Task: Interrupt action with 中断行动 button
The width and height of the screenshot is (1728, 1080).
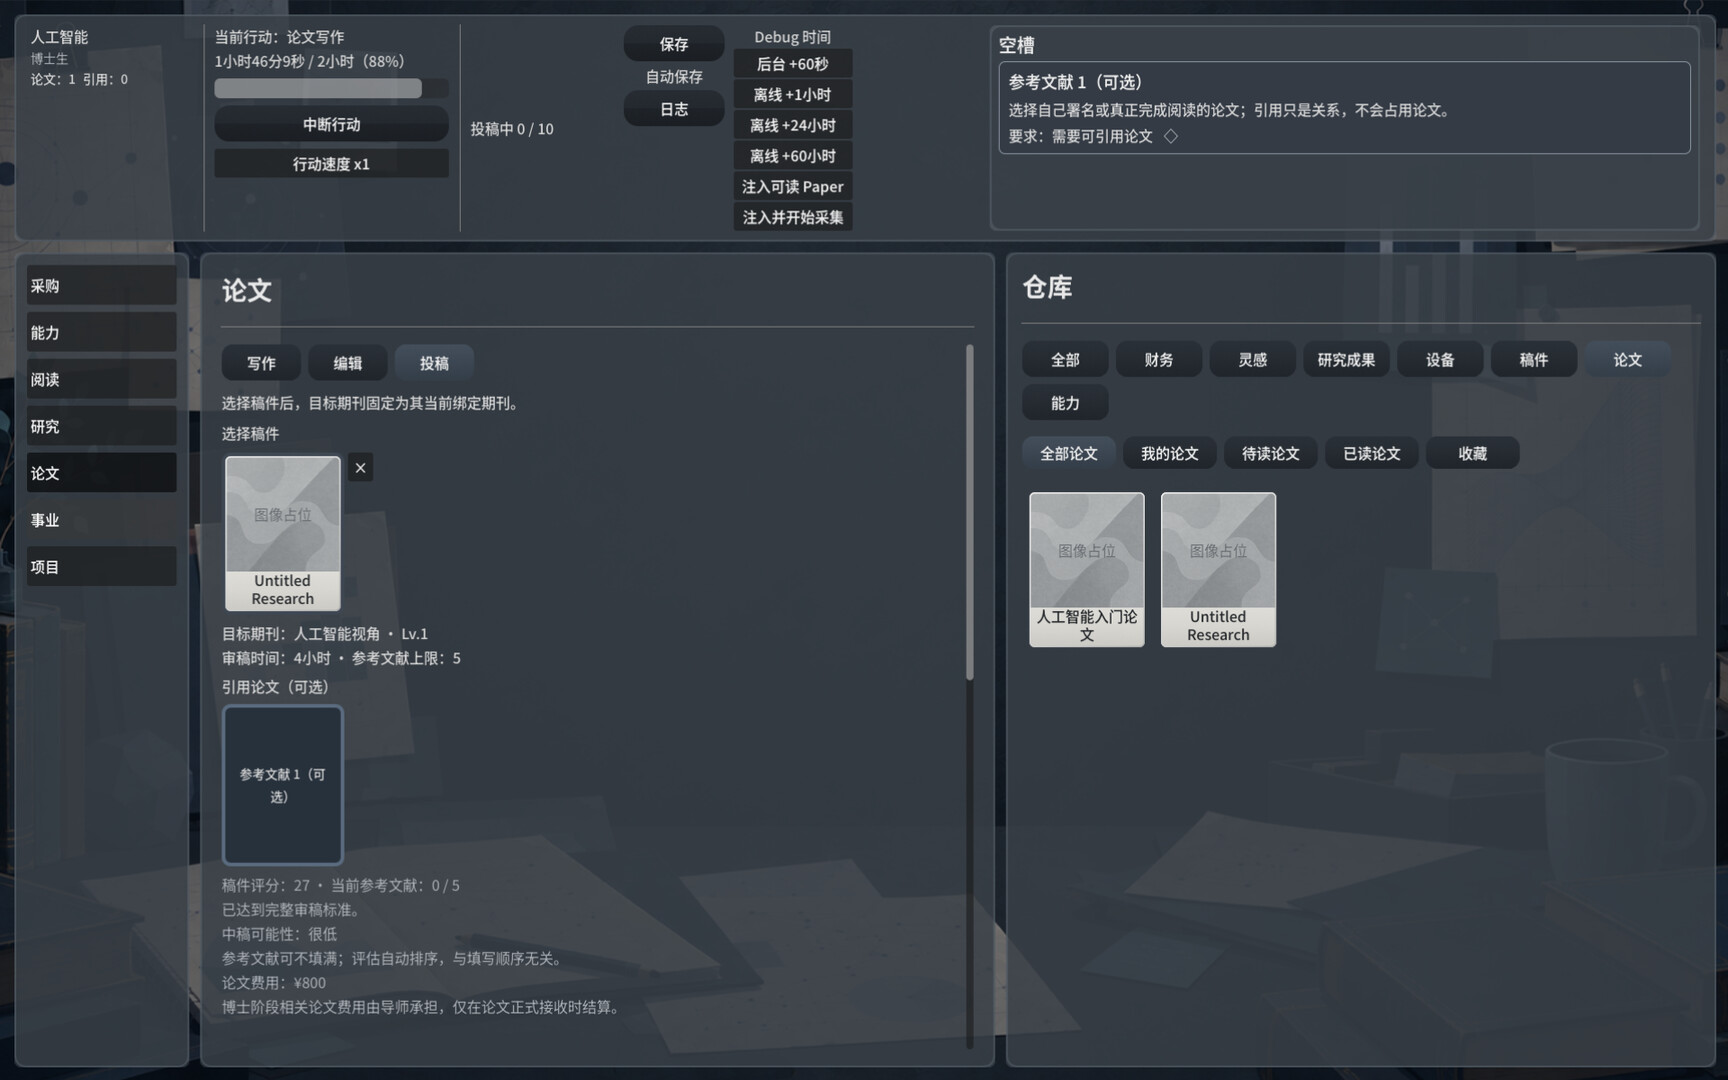Action: click(x=331, y=124)
